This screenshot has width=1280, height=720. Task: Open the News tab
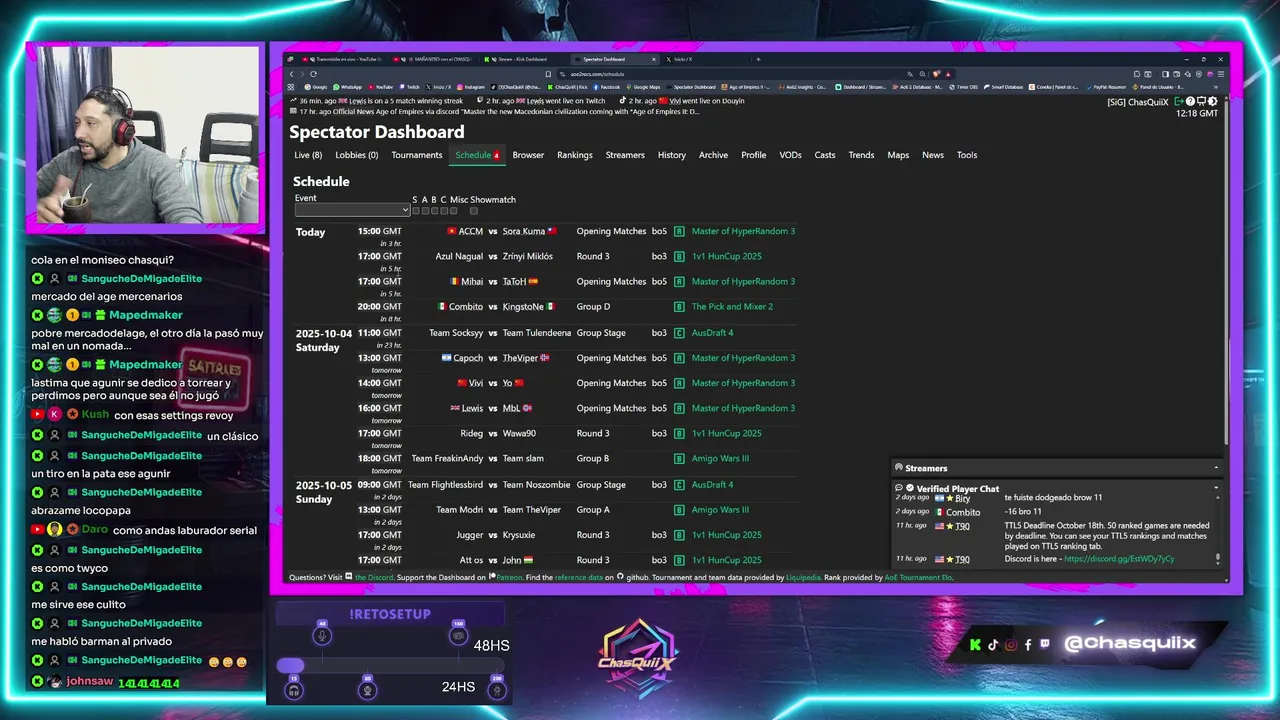[x=933, y=155]
